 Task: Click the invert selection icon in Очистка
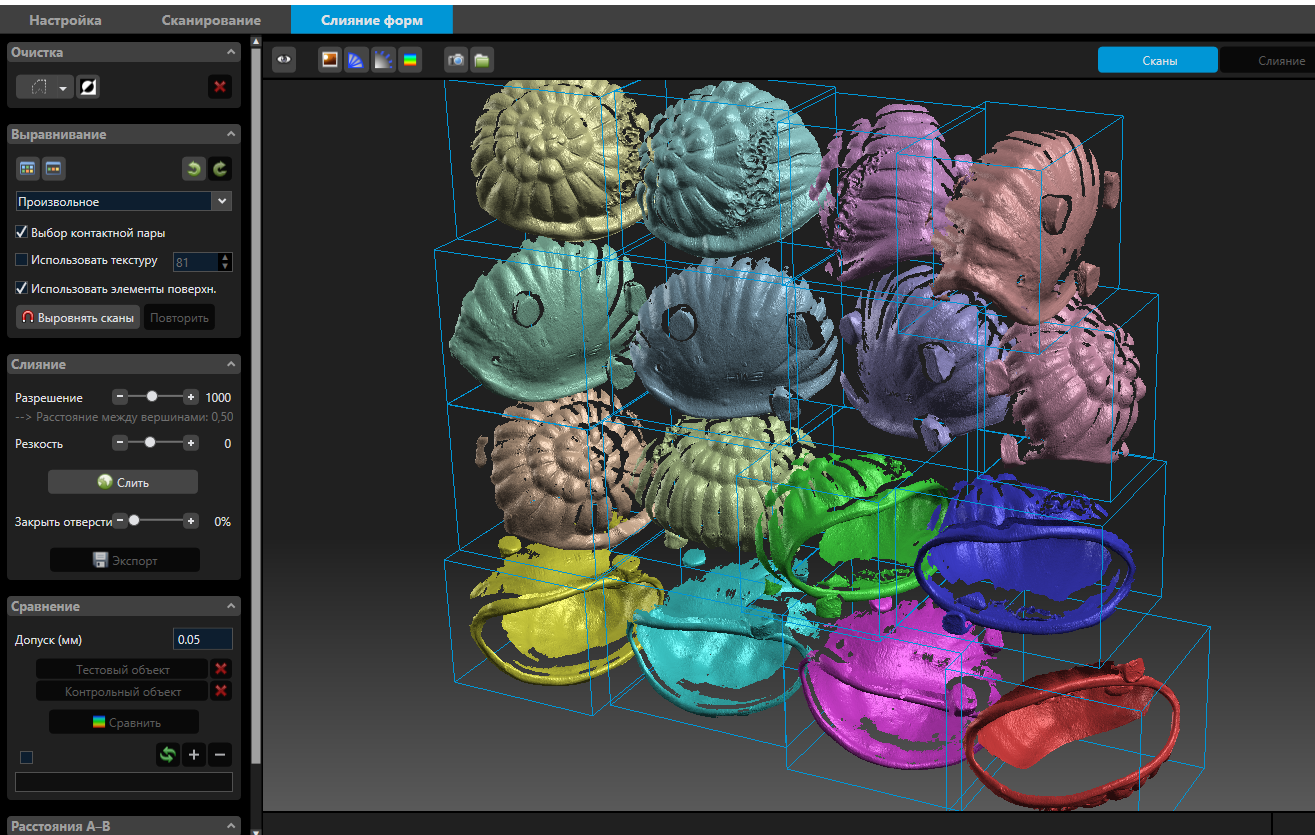(88, 87)
